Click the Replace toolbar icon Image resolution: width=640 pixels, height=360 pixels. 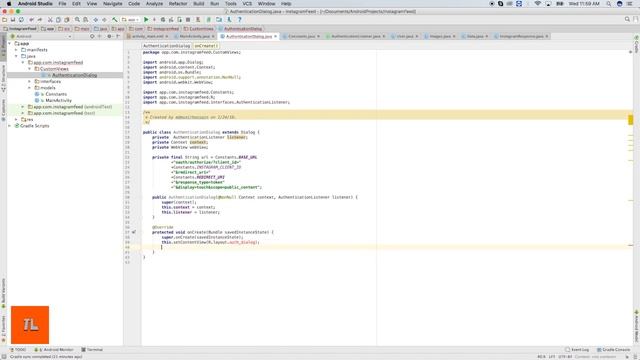[x=86, y=20]
